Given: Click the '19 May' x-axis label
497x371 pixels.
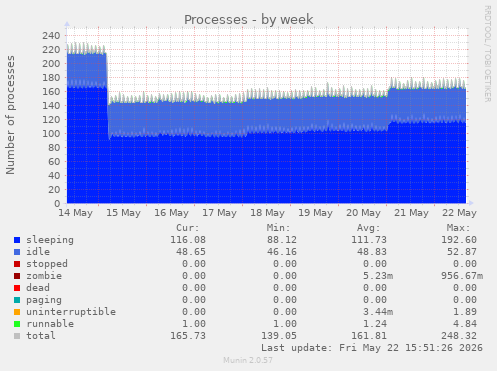Looking at the screenshot, I should tap(316, 213).
